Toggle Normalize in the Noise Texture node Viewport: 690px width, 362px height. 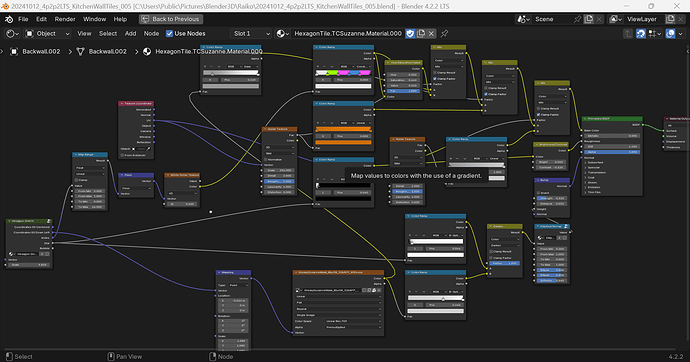point(266,159)
